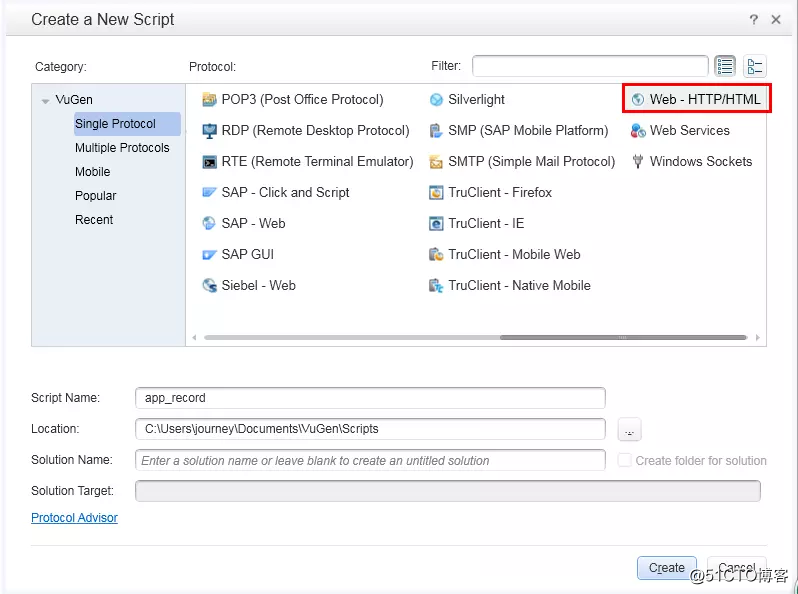Browse for script location with ellipsis button
Image resolution: width=798 pixels, height=594 pixels.
pyautogui.click(x=630, y=429)
